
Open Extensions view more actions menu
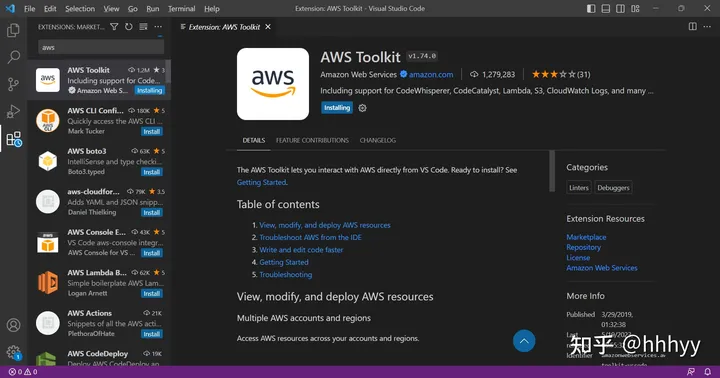coord(158,27)
